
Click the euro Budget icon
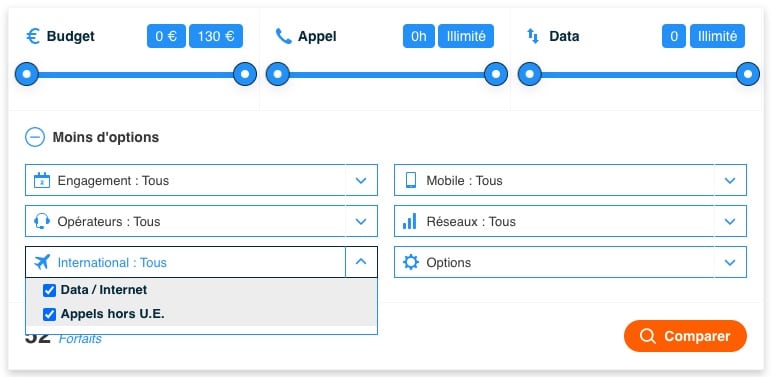[x=33, y=36]
